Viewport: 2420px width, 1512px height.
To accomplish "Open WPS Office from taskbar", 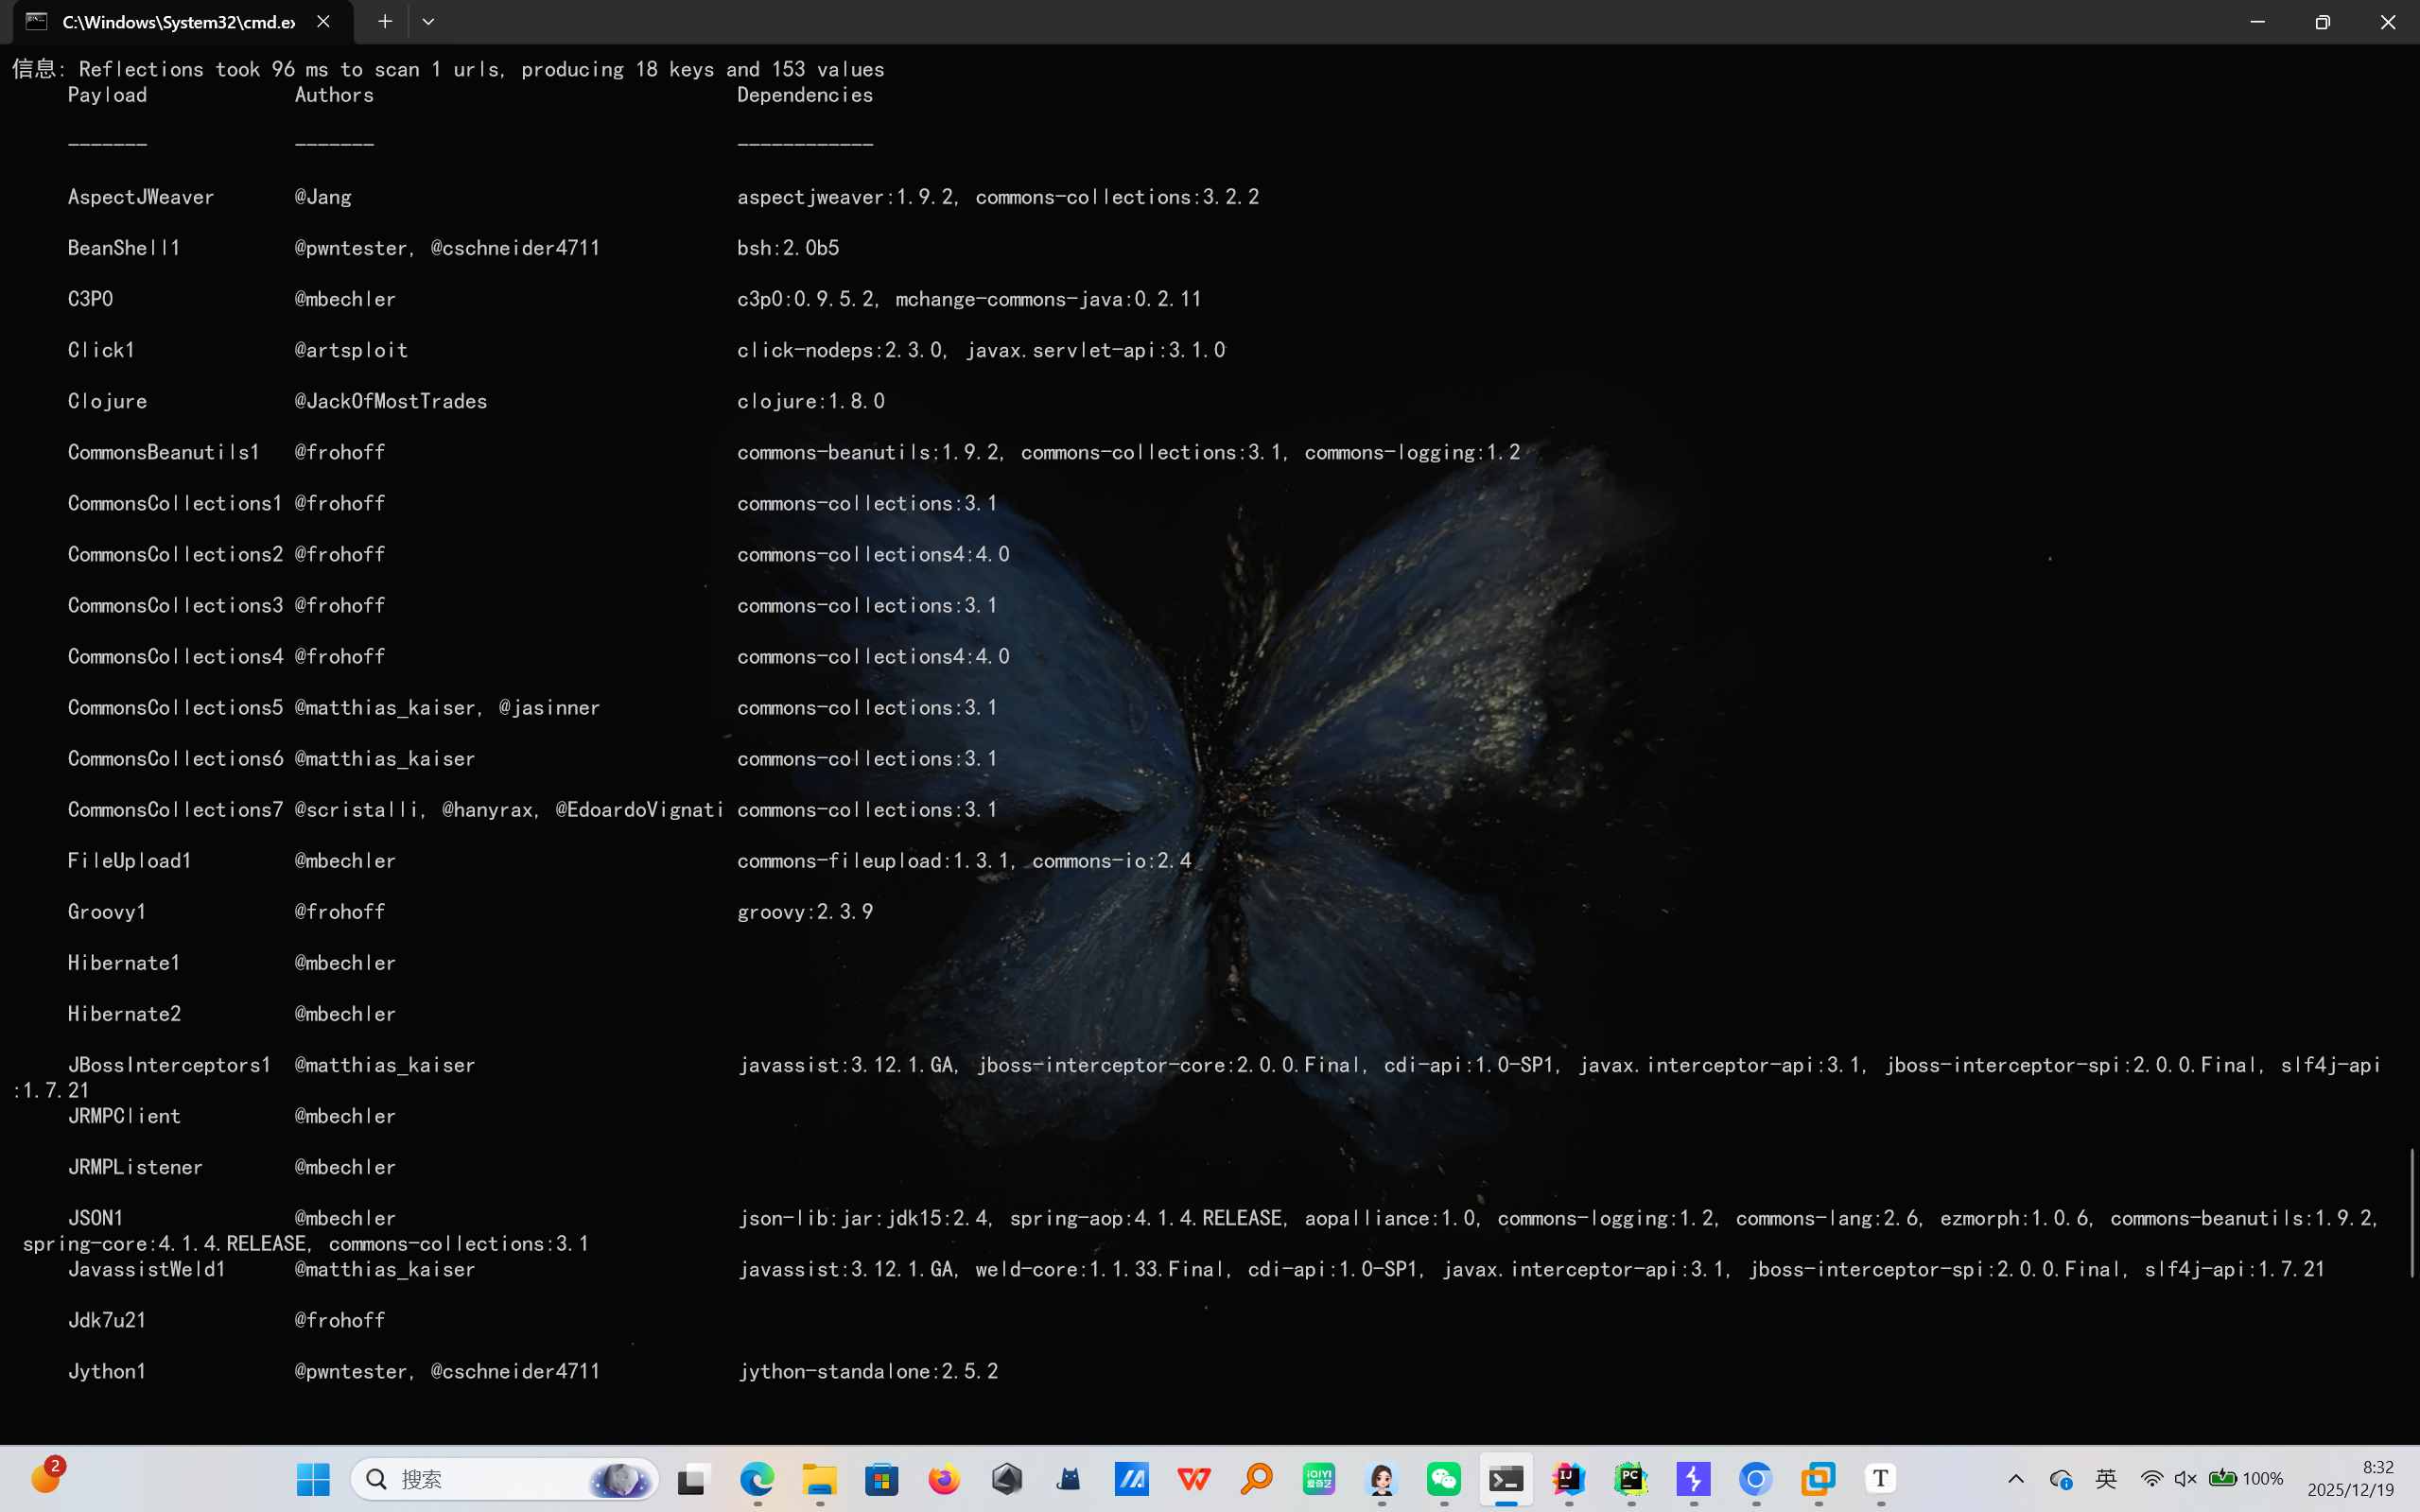I will 1194,1479.
